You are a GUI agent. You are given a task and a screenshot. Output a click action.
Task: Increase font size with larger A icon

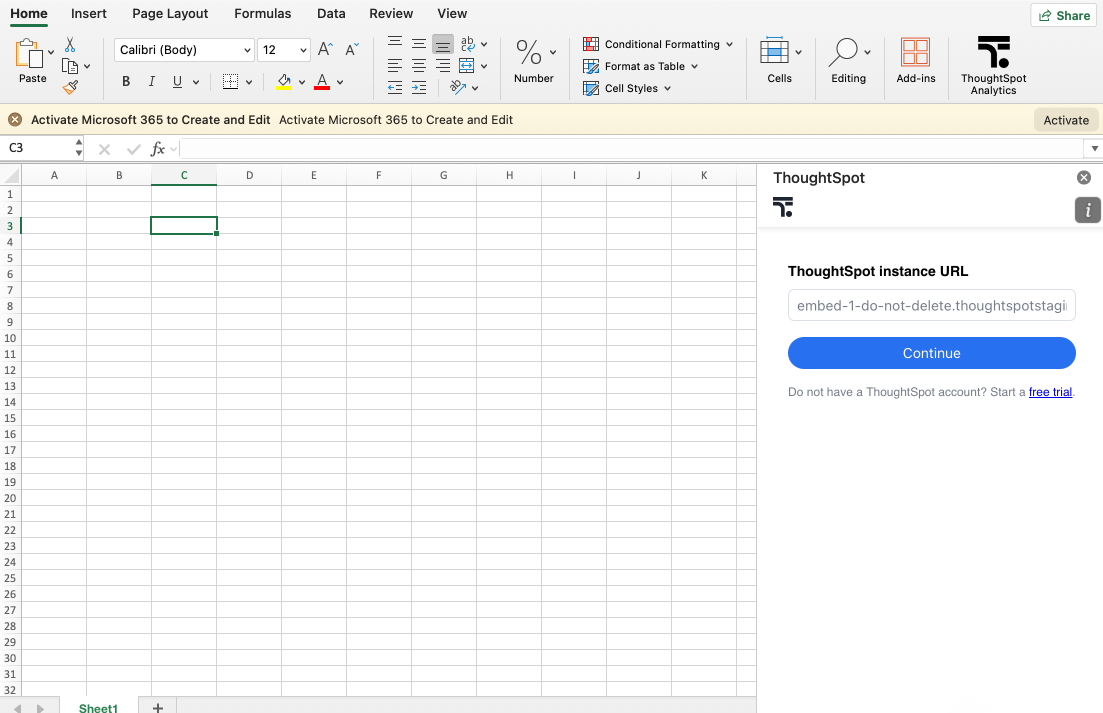tap(325, 49)
